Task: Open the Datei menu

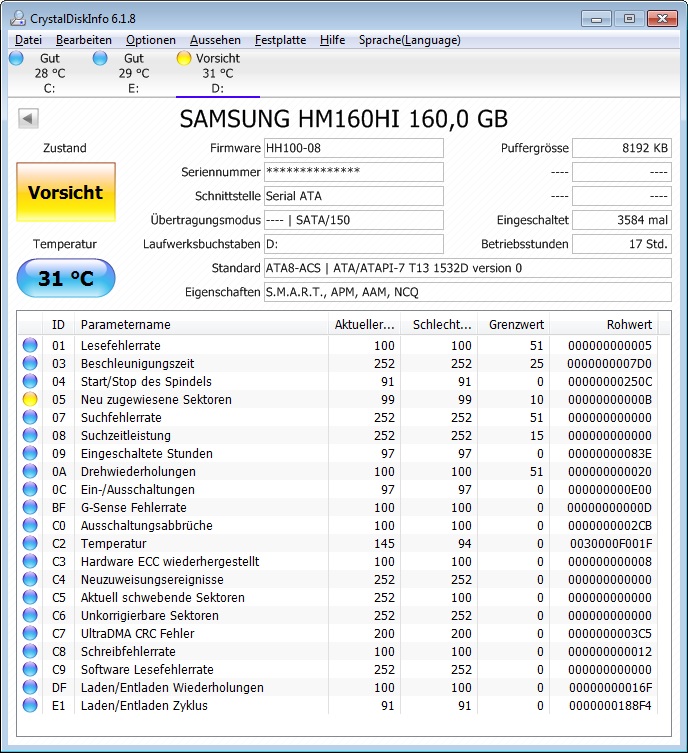Action: click(x=28, y=40)
